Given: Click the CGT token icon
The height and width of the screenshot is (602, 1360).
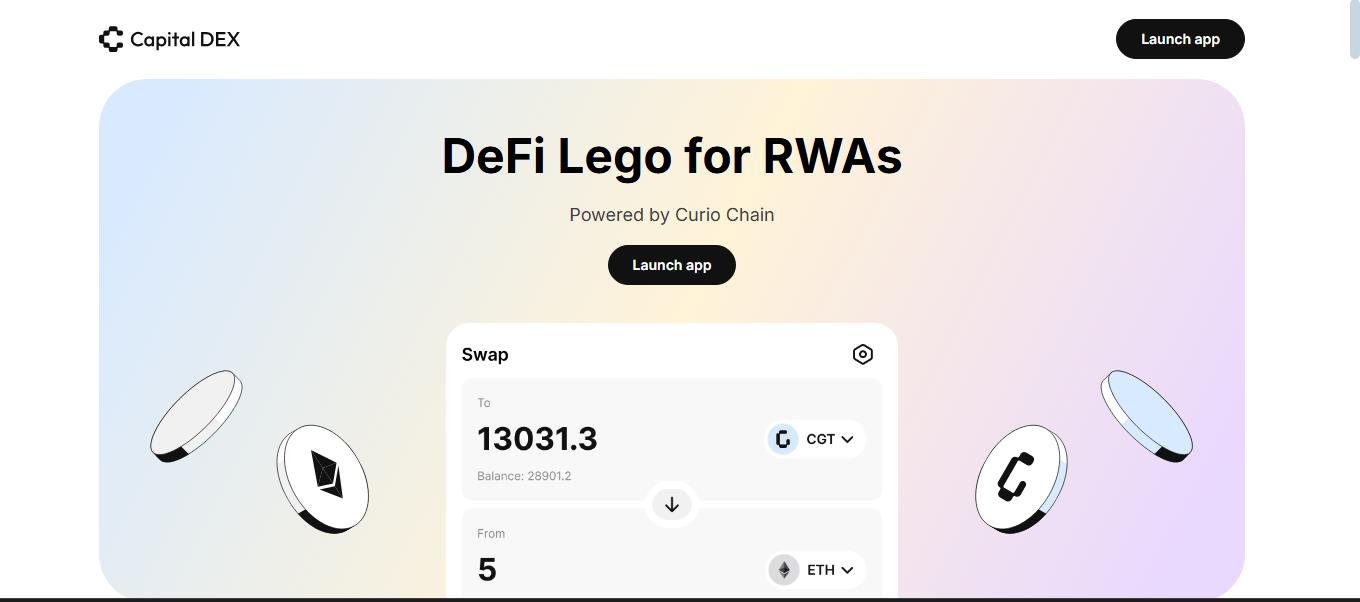Looking at the screenshot, I should click(x=781, y=439).
